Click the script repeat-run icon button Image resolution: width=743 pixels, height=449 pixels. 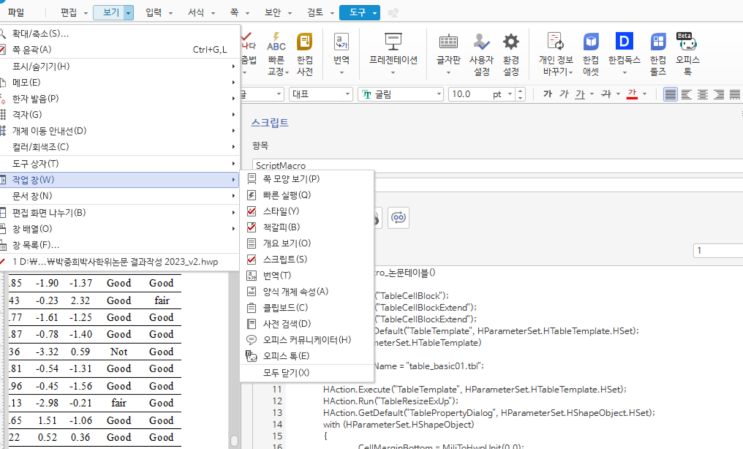399,218
